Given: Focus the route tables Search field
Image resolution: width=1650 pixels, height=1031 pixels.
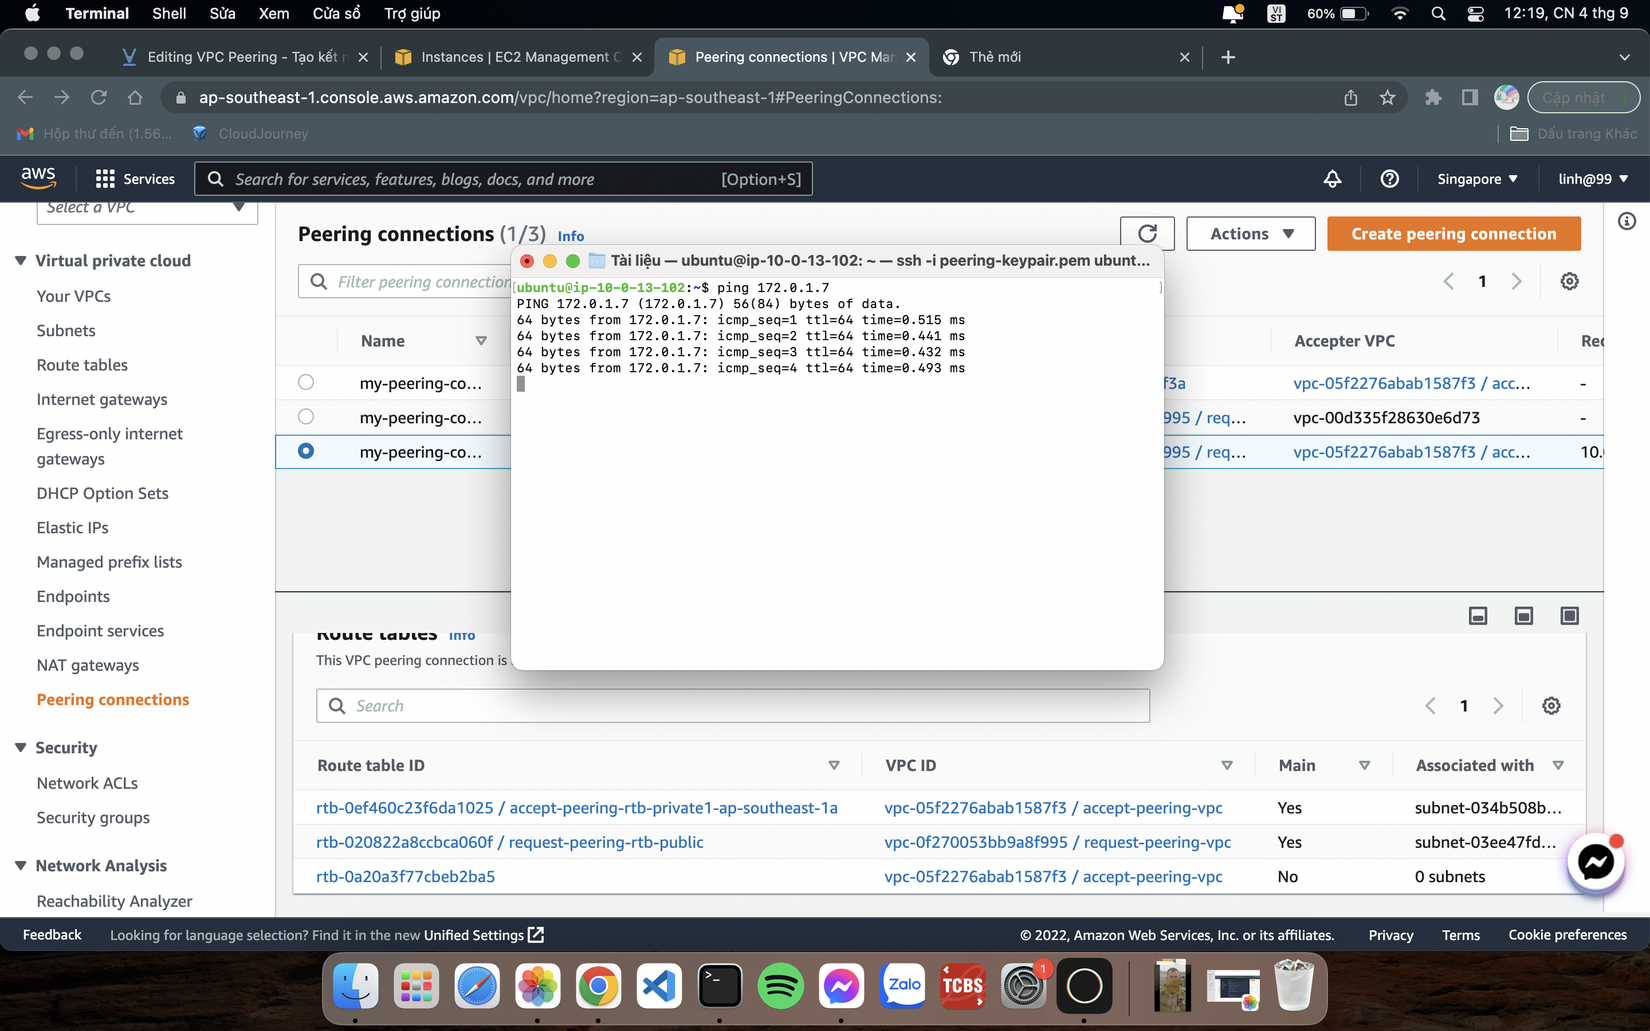Looking at the screenshot, I should tap(733, 706).
